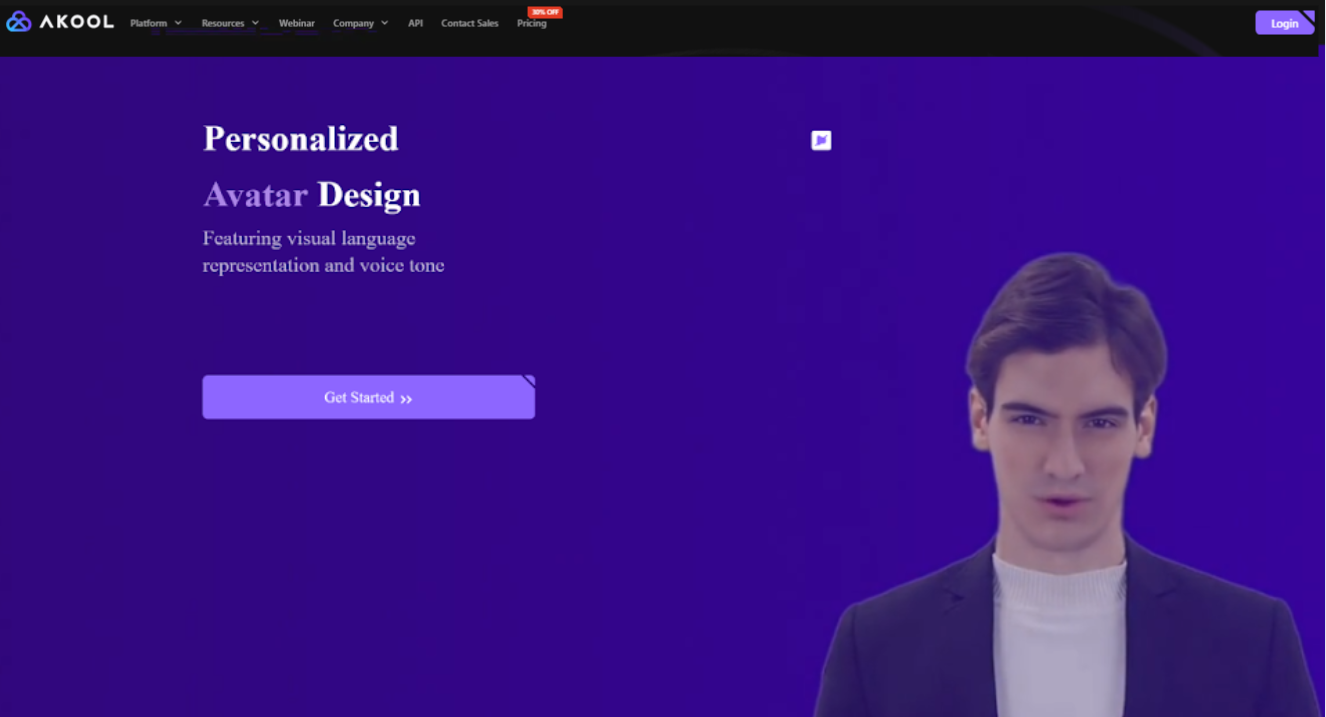
Task: Open the Pricing page
Action: pos(532,23)
